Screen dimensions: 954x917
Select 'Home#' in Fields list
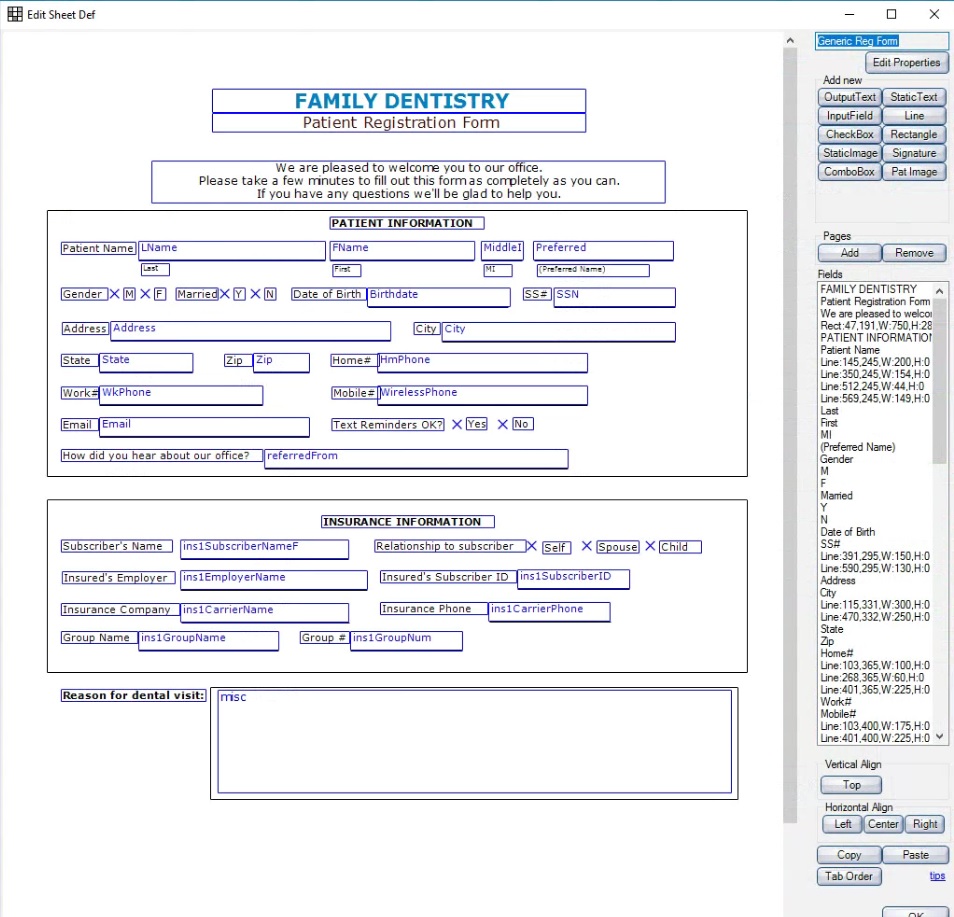point(837,654)
